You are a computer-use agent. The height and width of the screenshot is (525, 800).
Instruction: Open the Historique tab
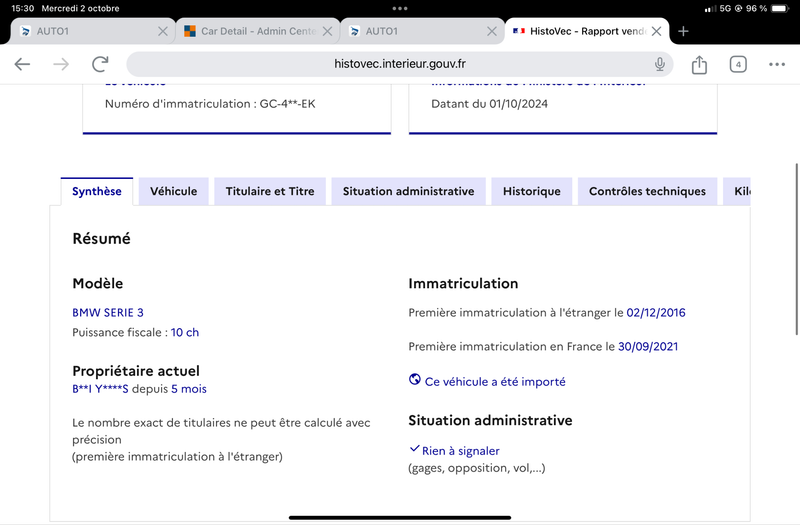pos(532,191)
